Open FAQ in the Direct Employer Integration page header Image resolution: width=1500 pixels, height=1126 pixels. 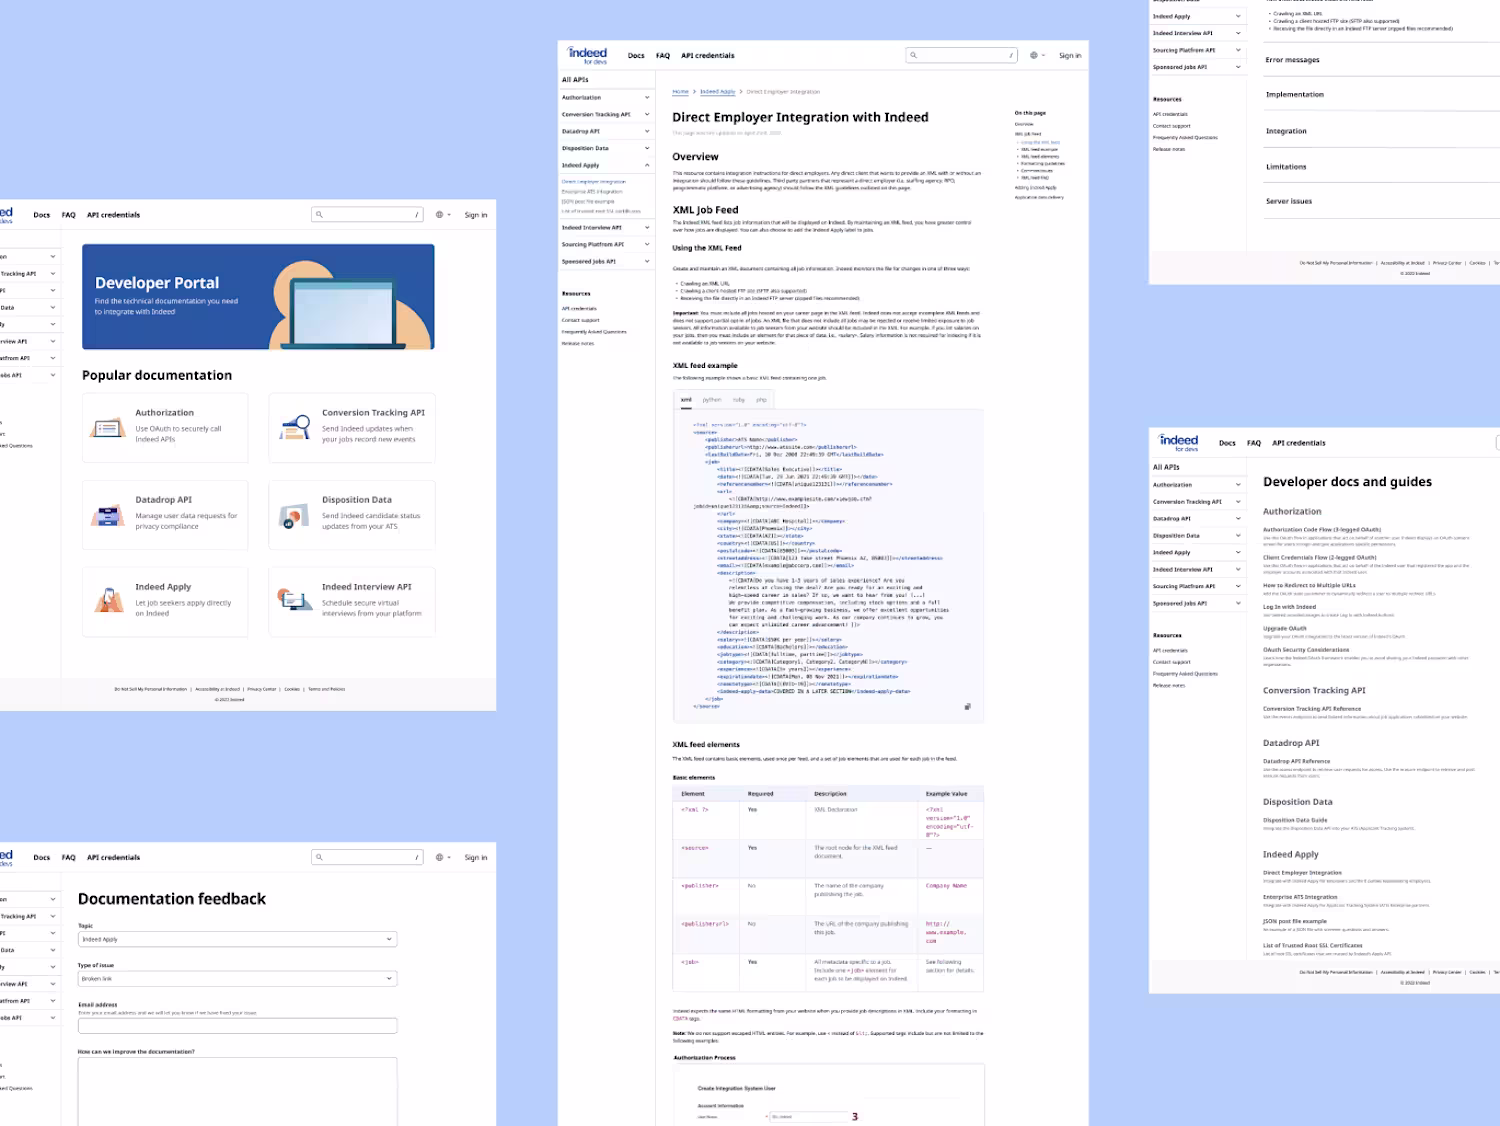663,56
